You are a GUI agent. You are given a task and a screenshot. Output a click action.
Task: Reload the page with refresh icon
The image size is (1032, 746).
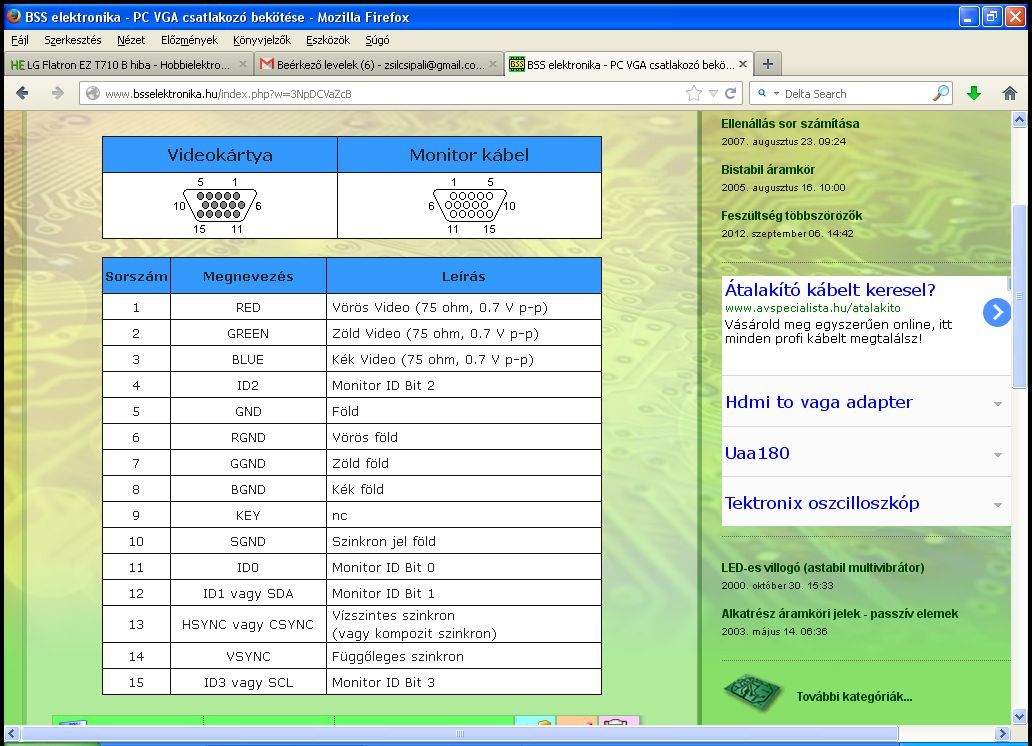coord(731,93)
